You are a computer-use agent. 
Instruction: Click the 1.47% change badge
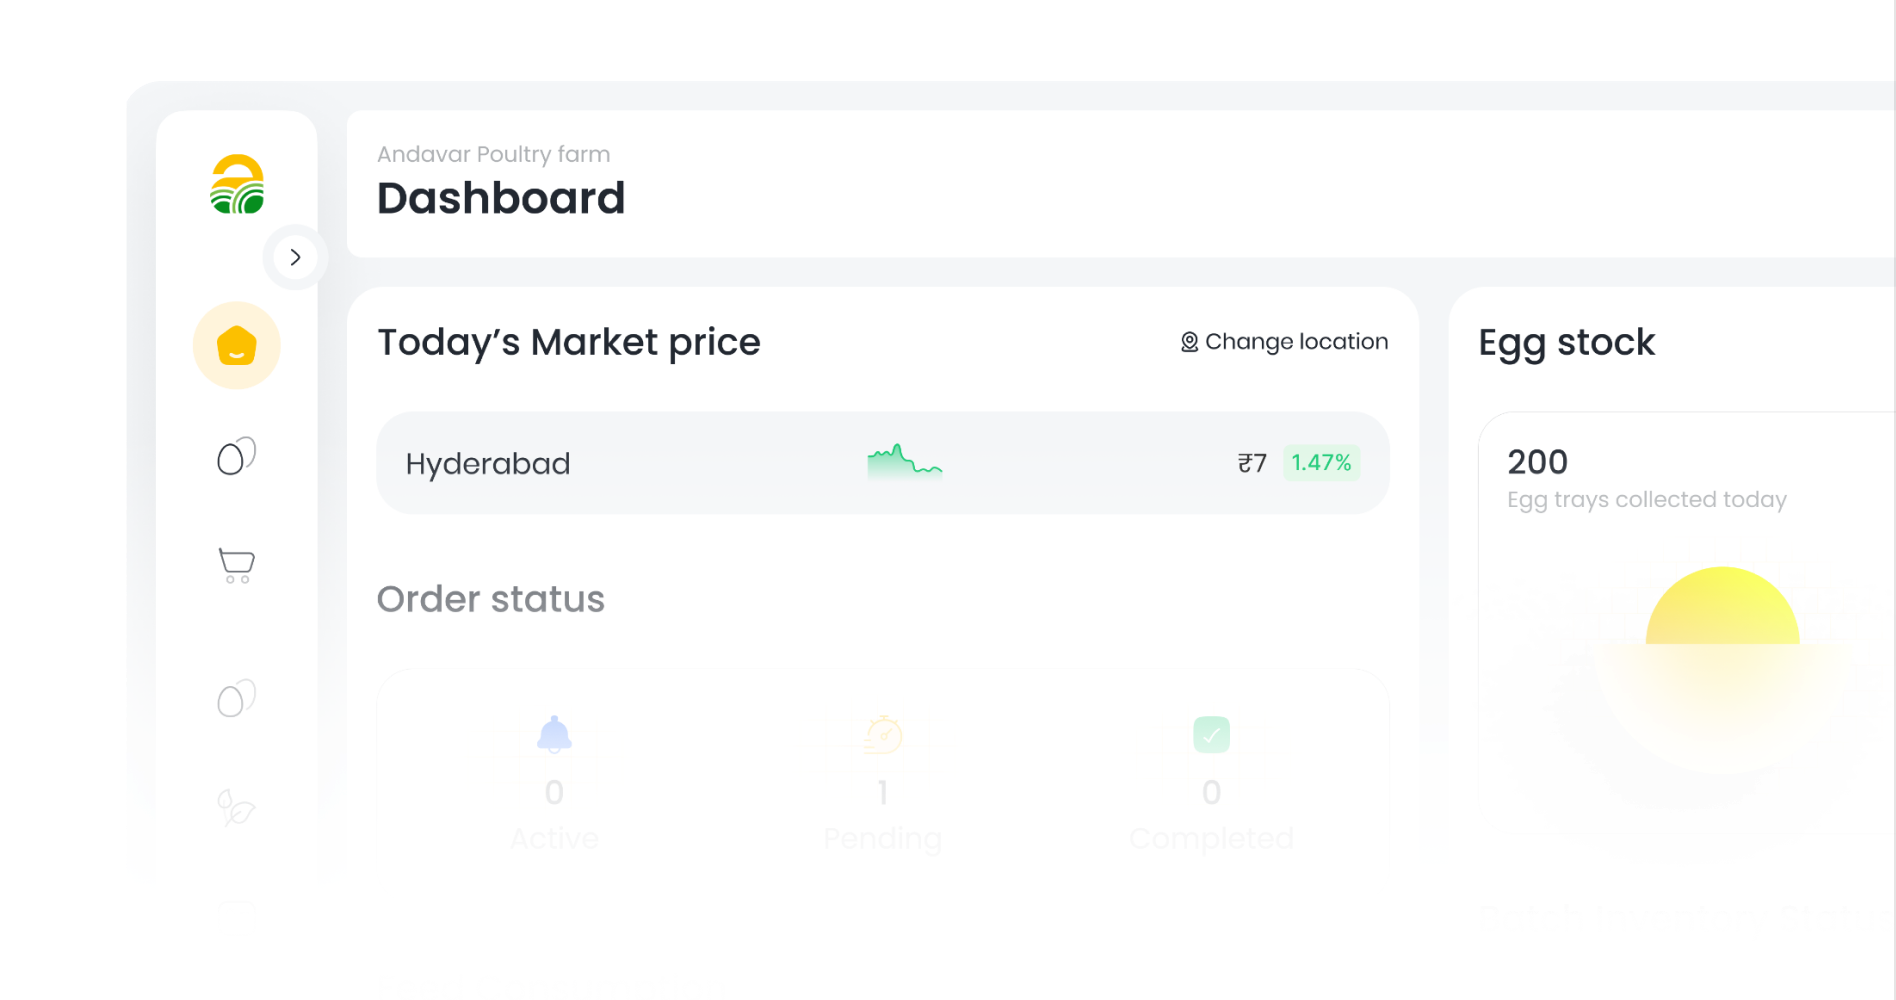[1321, 463]
